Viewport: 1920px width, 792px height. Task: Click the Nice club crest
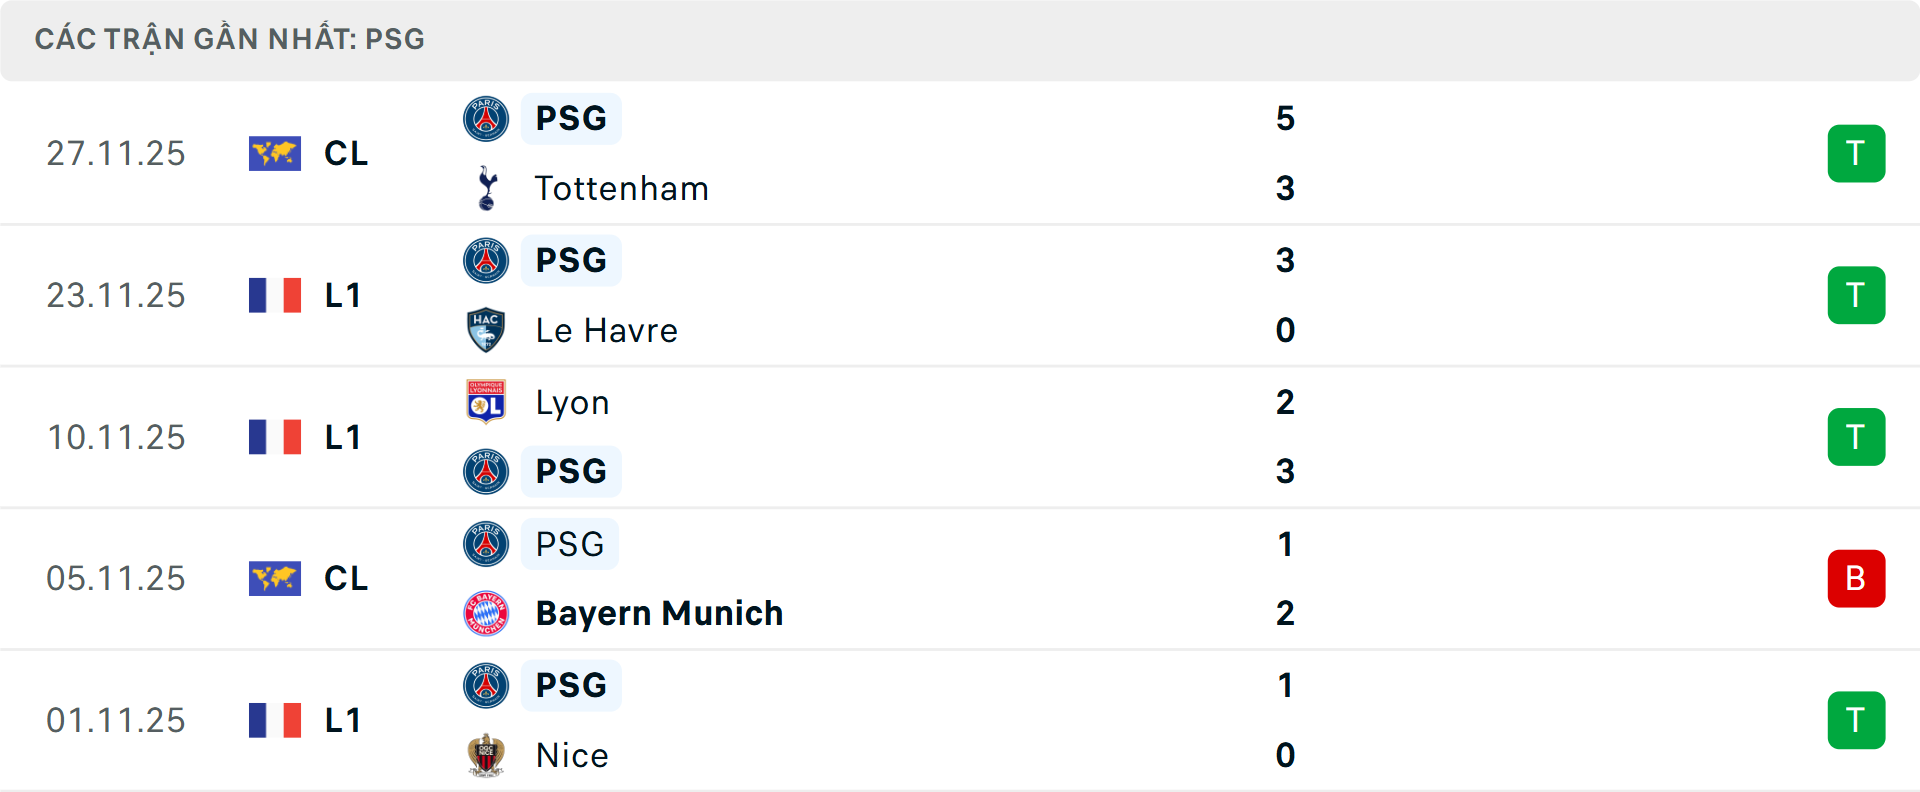(x=486, y=755)
